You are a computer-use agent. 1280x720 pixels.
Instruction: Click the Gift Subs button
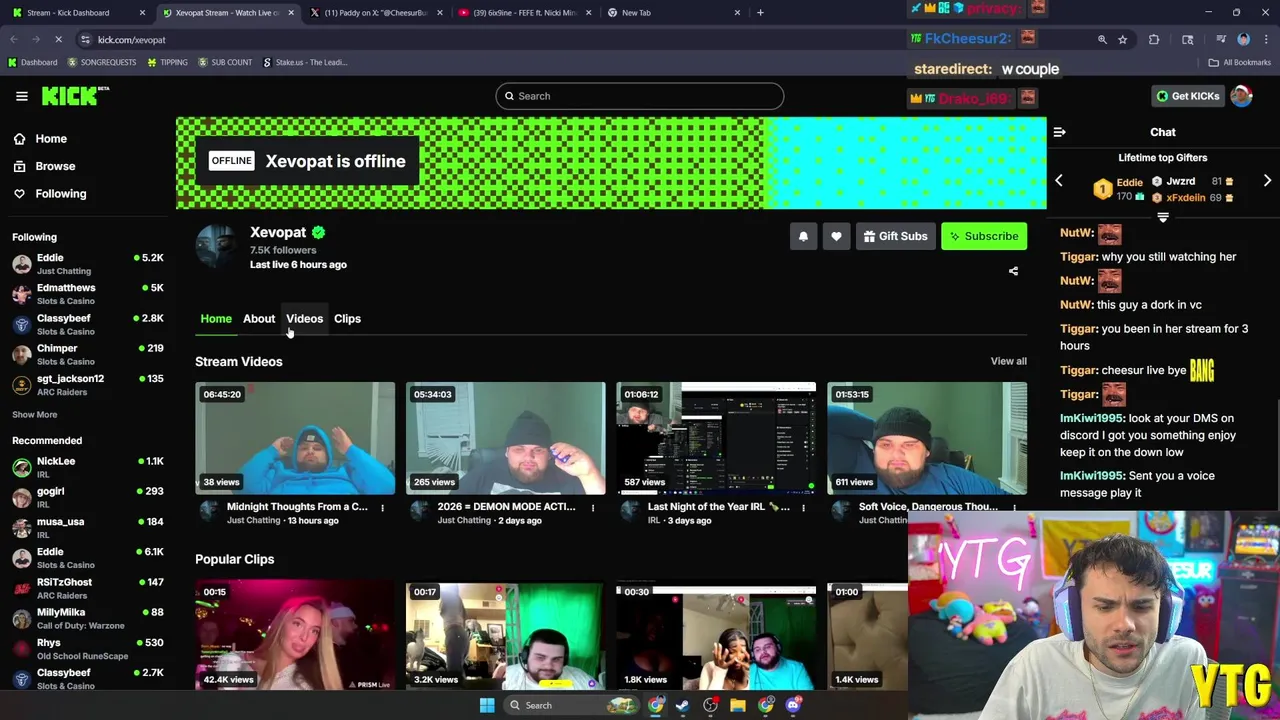[895, 236]
